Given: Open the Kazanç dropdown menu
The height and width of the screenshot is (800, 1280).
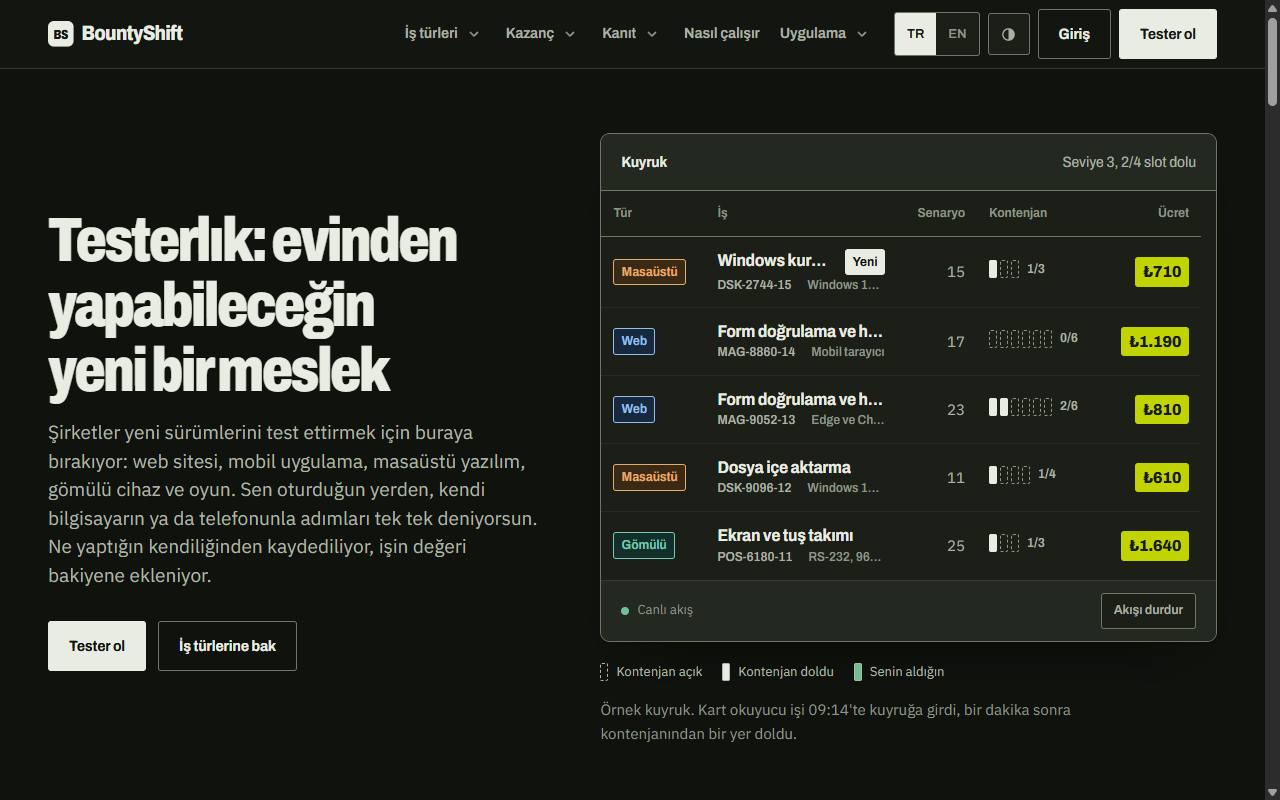Looking at the screenshot, I should 540,34.
